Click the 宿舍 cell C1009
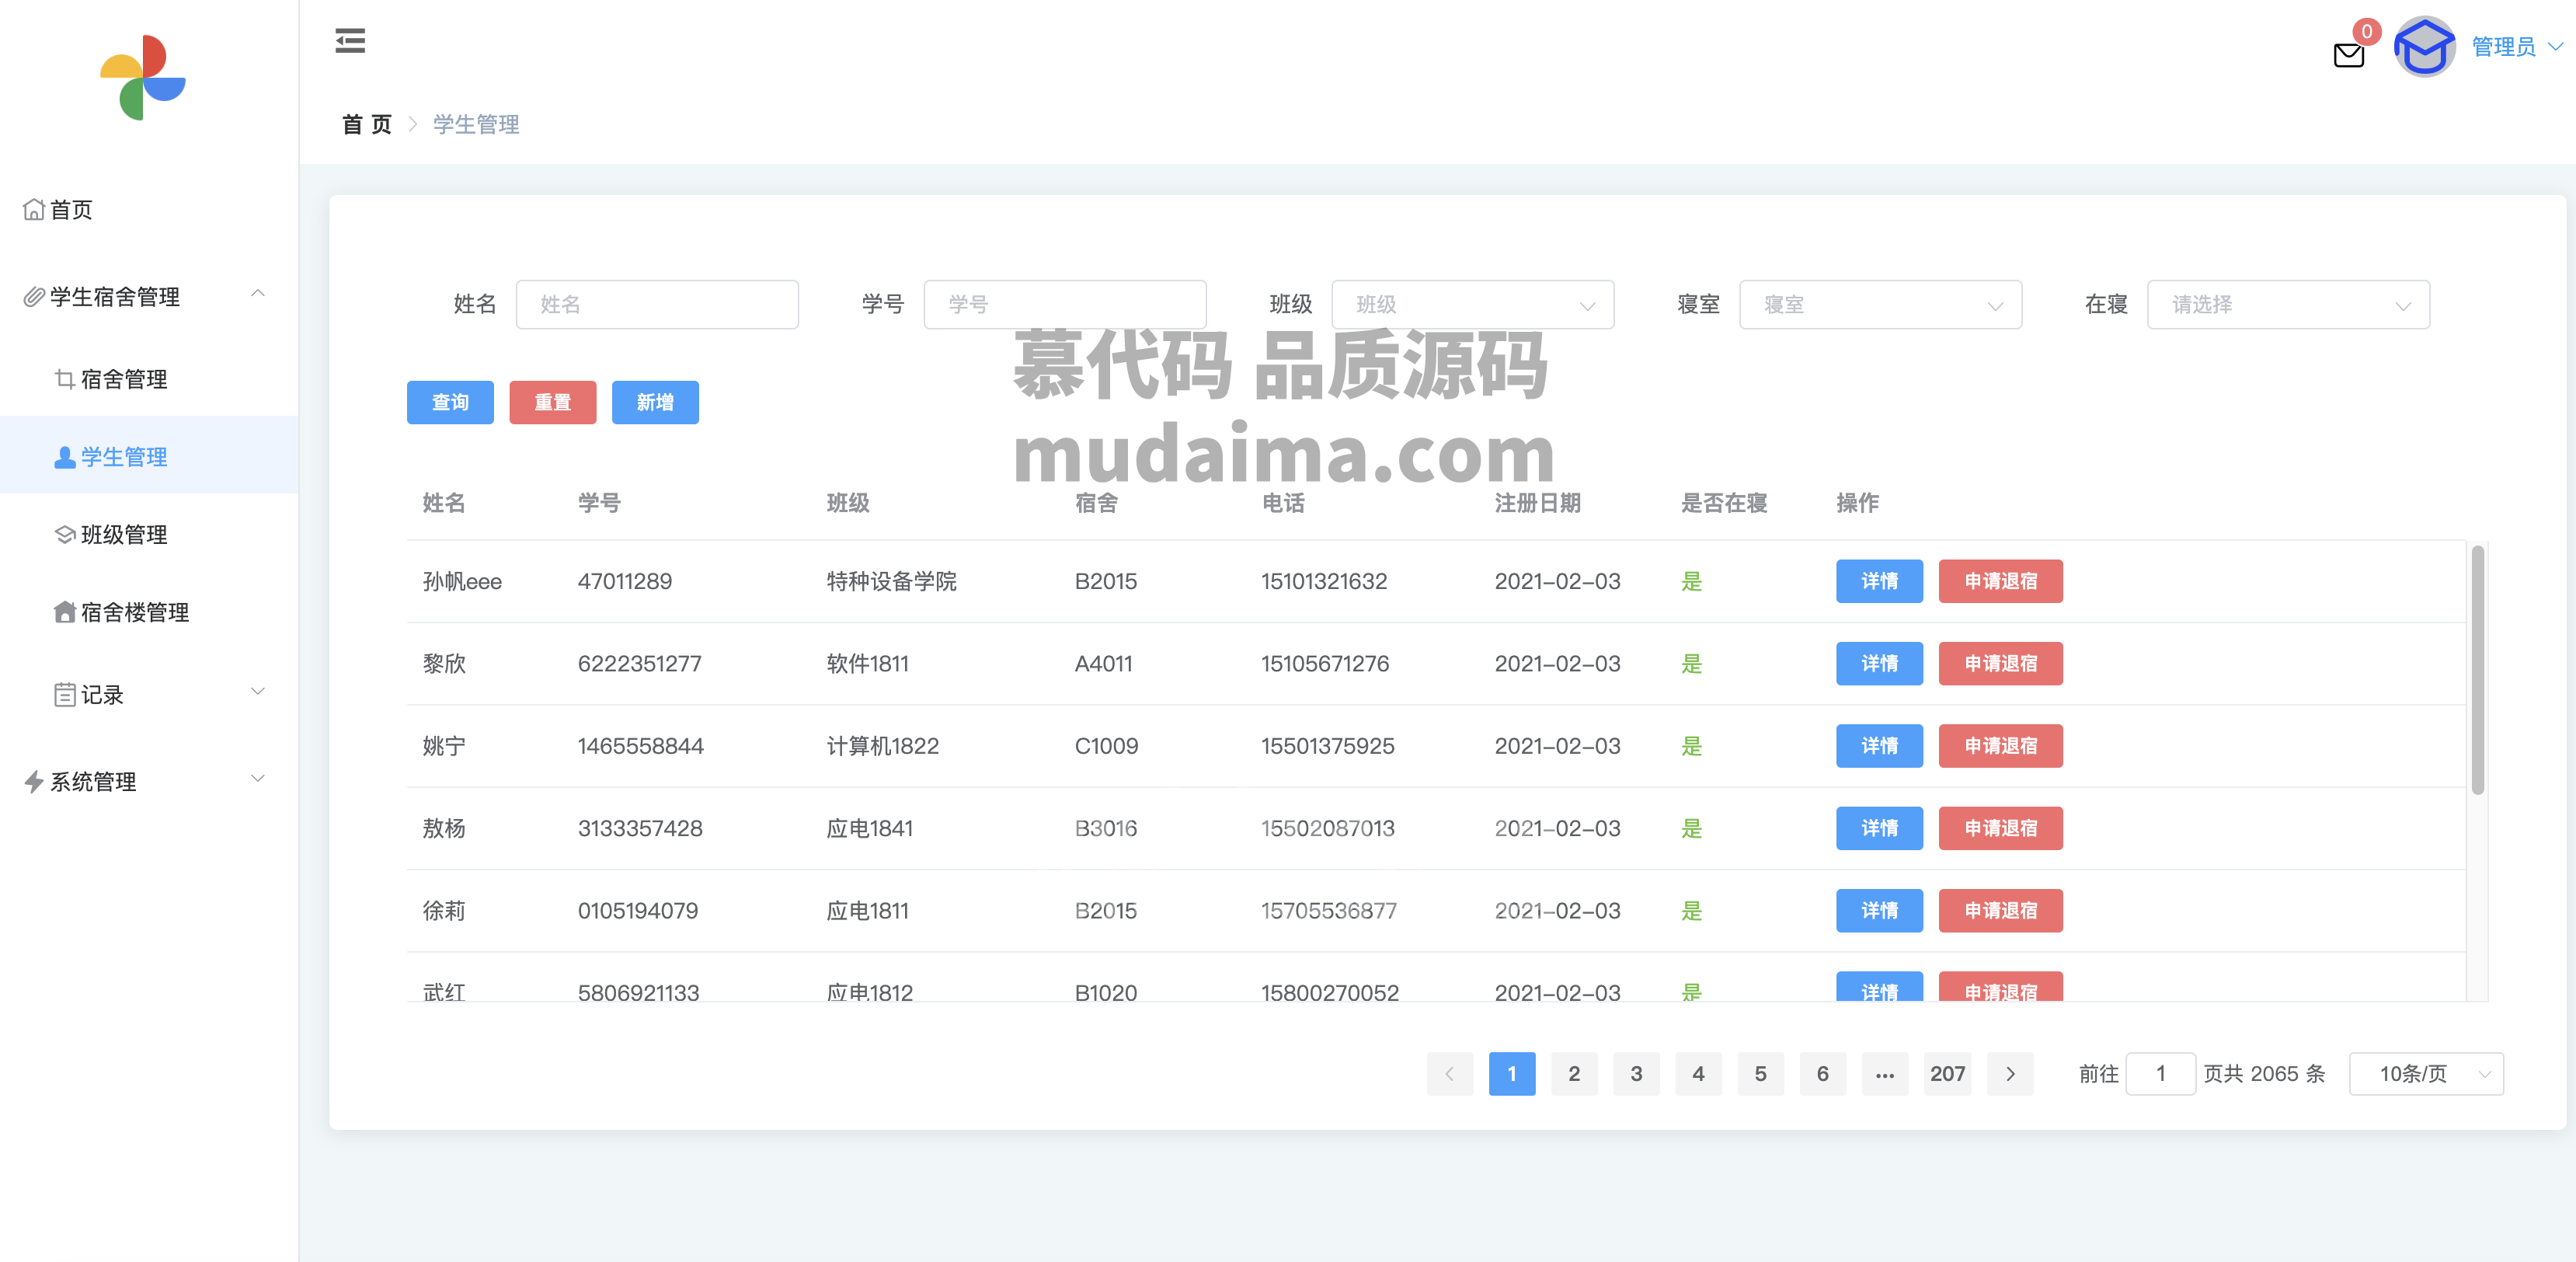 point(1106,746)
